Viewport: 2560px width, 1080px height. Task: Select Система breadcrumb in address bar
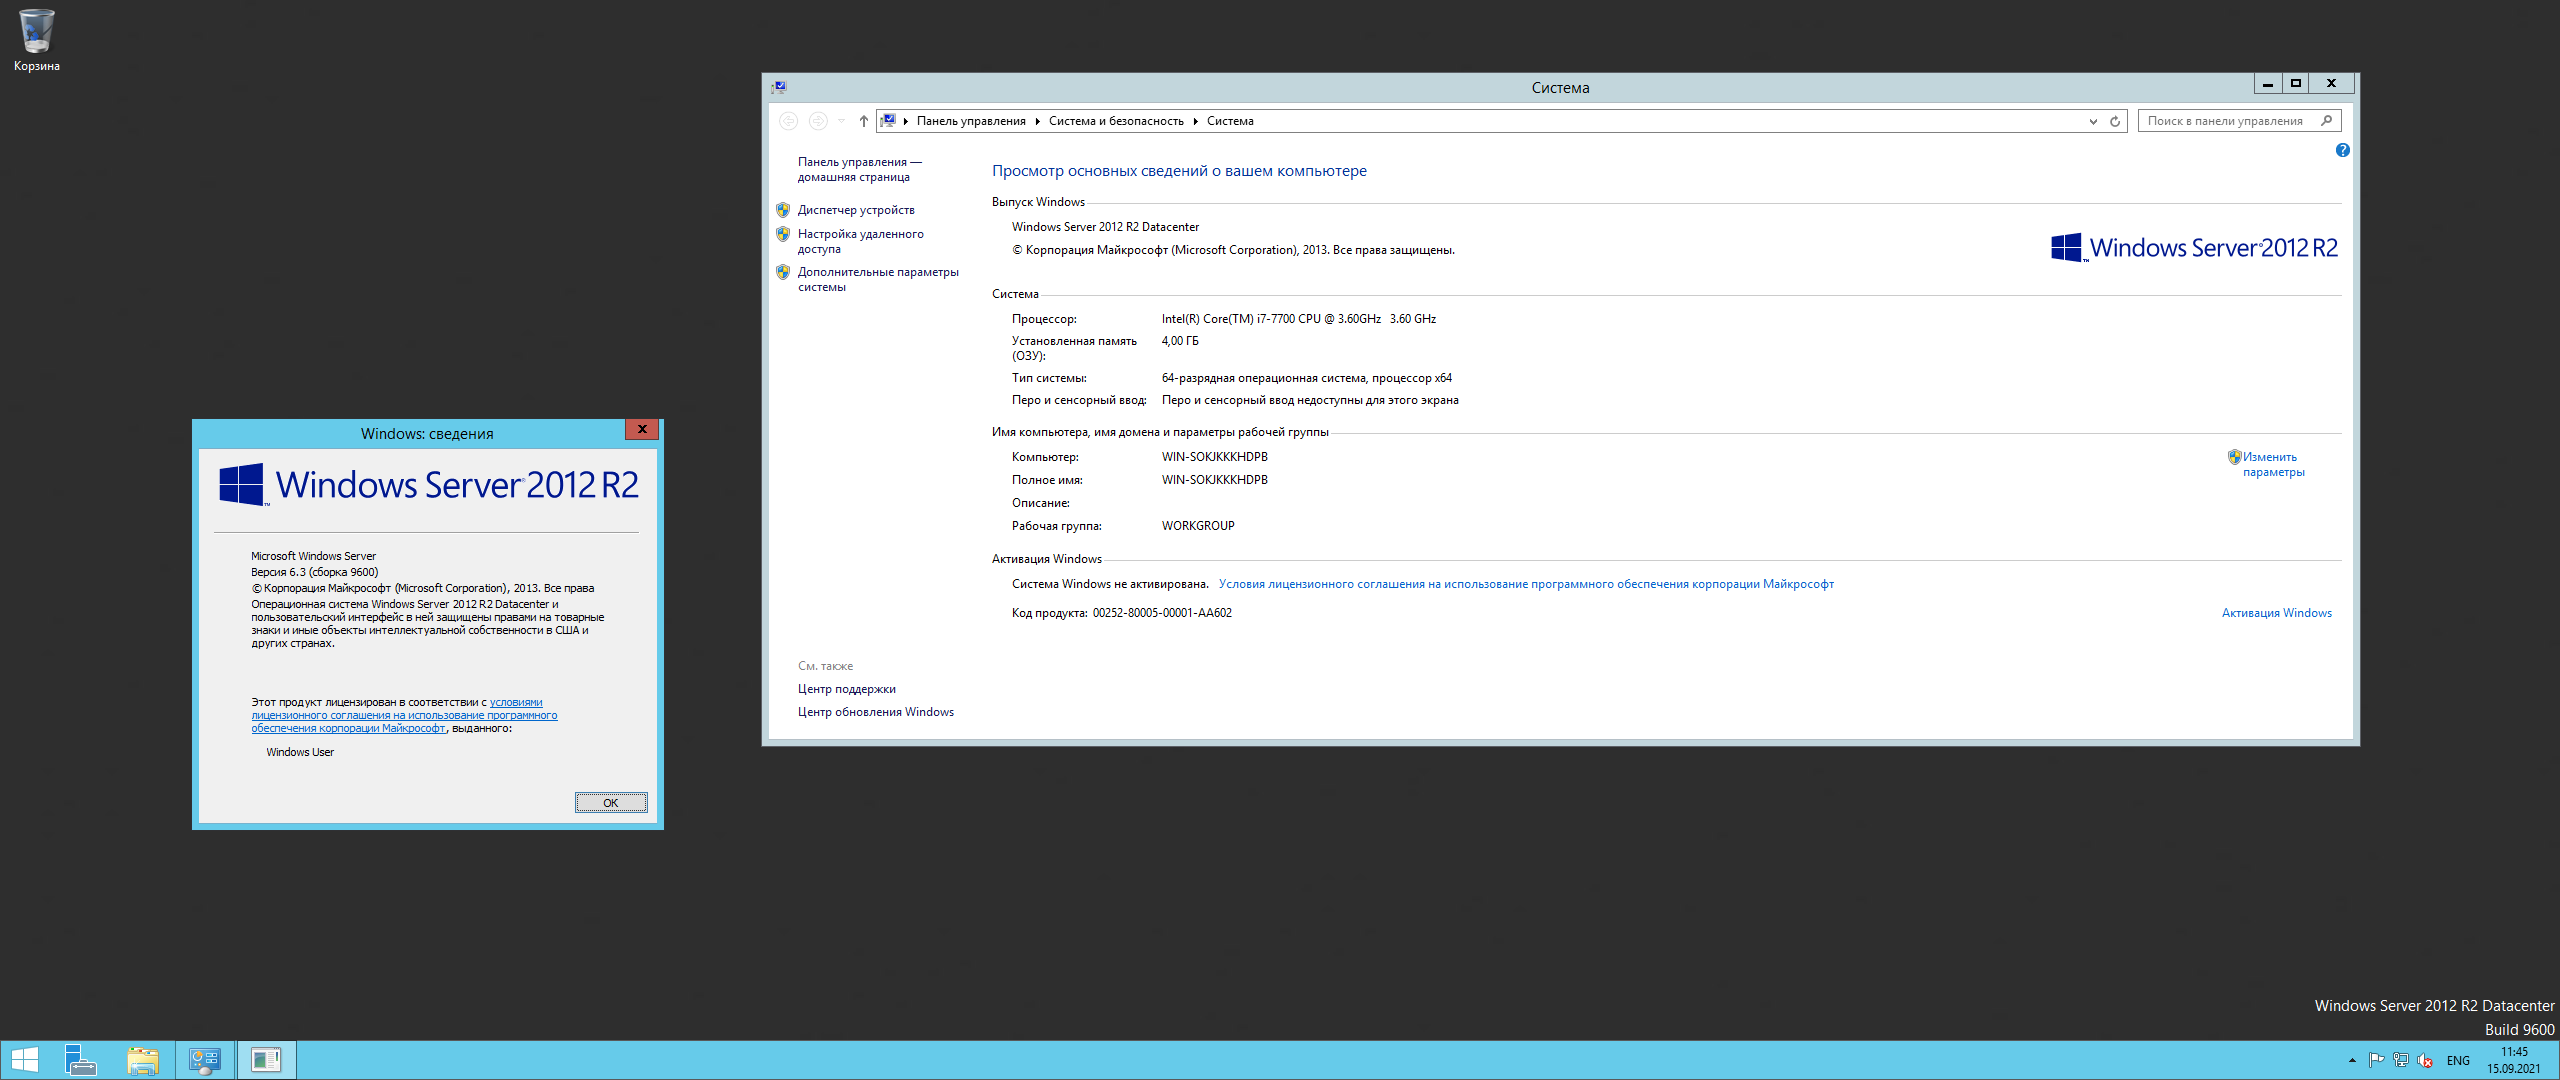point(1230,121)
